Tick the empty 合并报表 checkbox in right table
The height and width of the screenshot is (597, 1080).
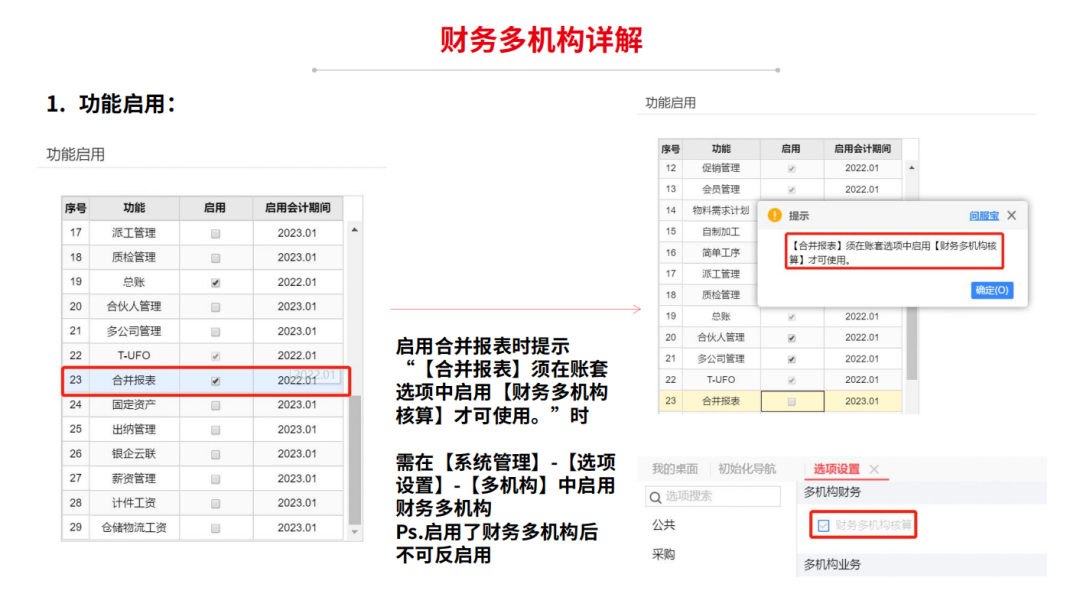point(792,401)
